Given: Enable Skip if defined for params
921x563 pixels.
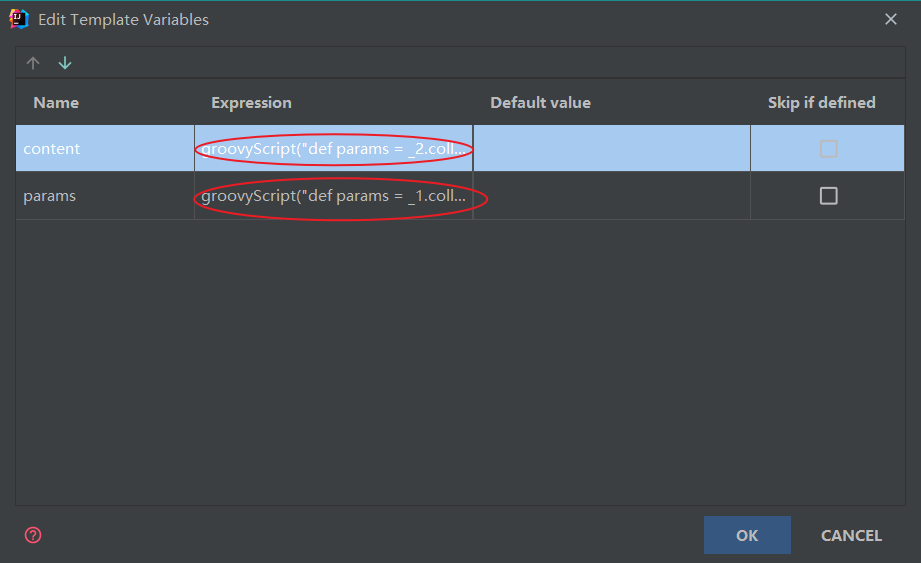Looking at the screenshot, I should click(x=828, y=196).
